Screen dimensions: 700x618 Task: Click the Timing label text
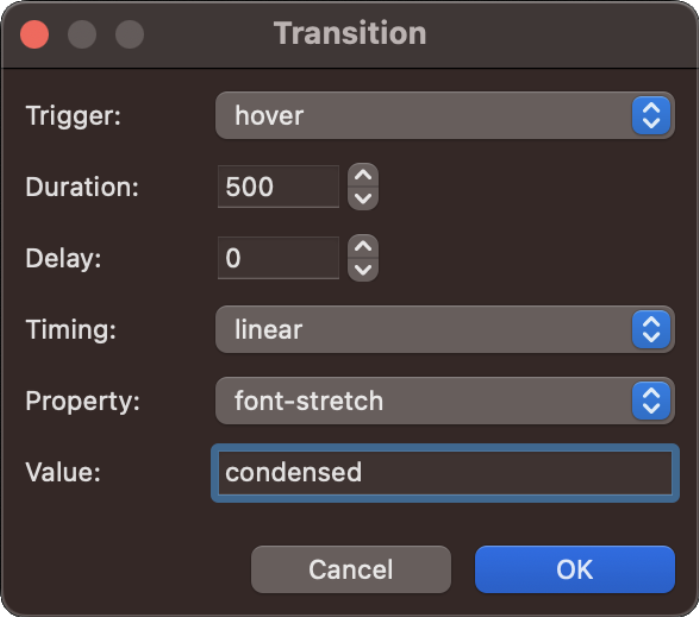point(71,330)
